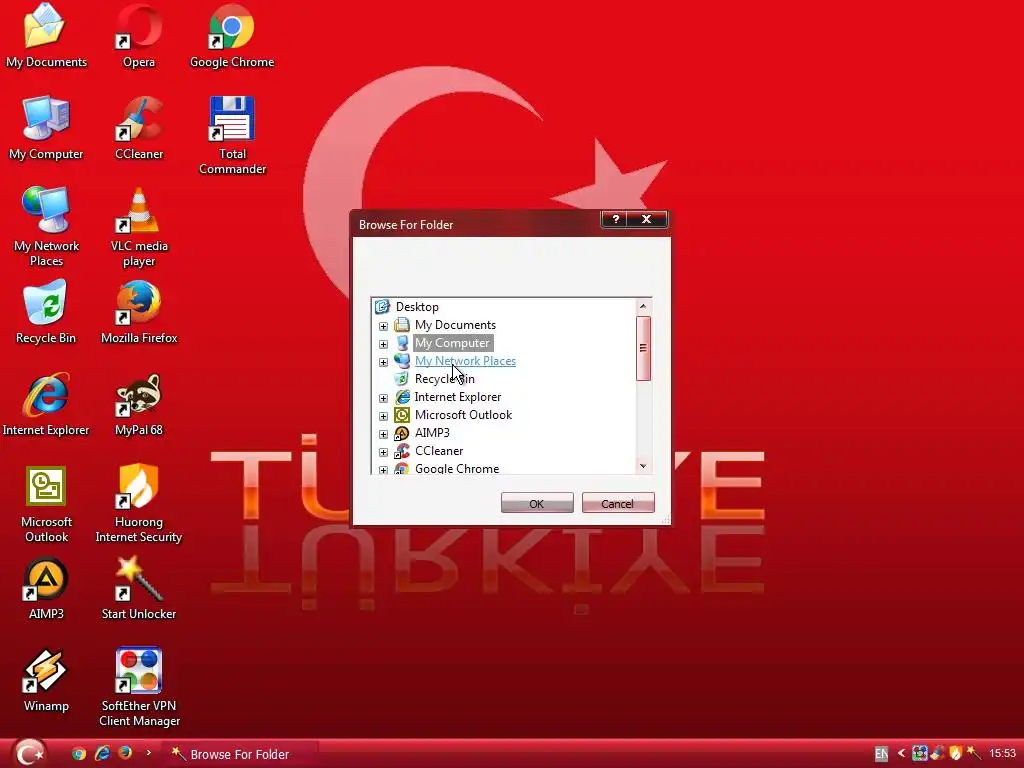Select Desktop root in folder tree
This screenshot has width=1024, height=768.
417,307
